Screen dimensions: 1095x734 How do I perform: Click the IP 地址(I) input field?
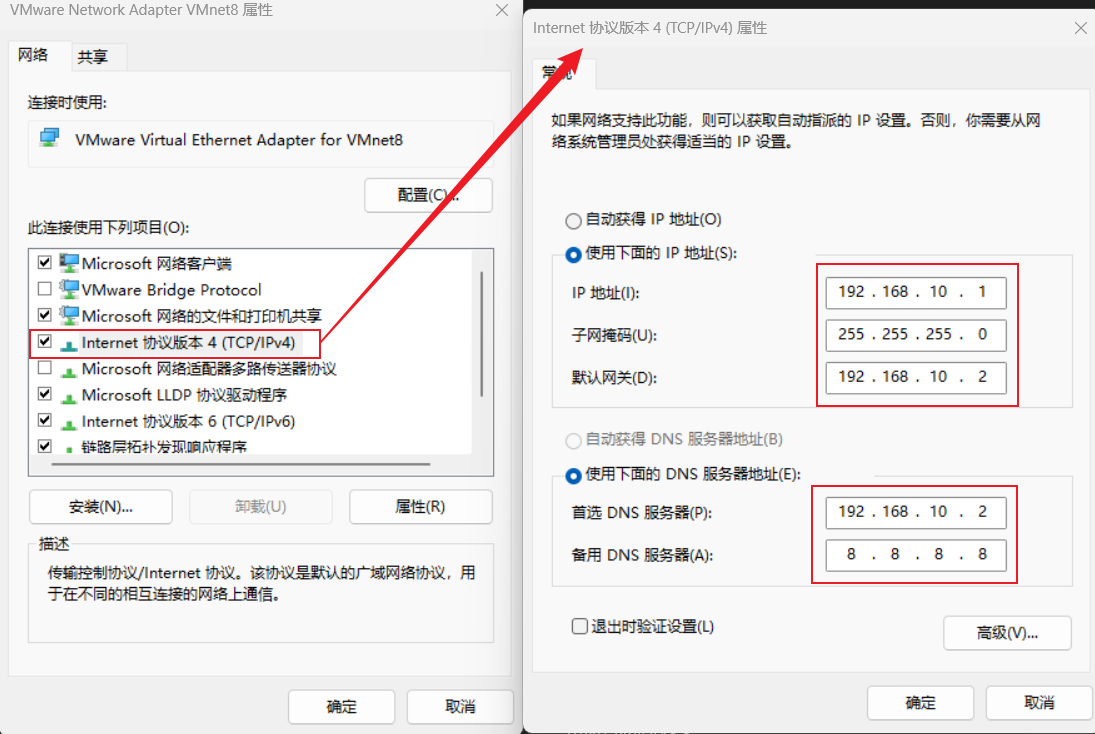tap(916, 292)
